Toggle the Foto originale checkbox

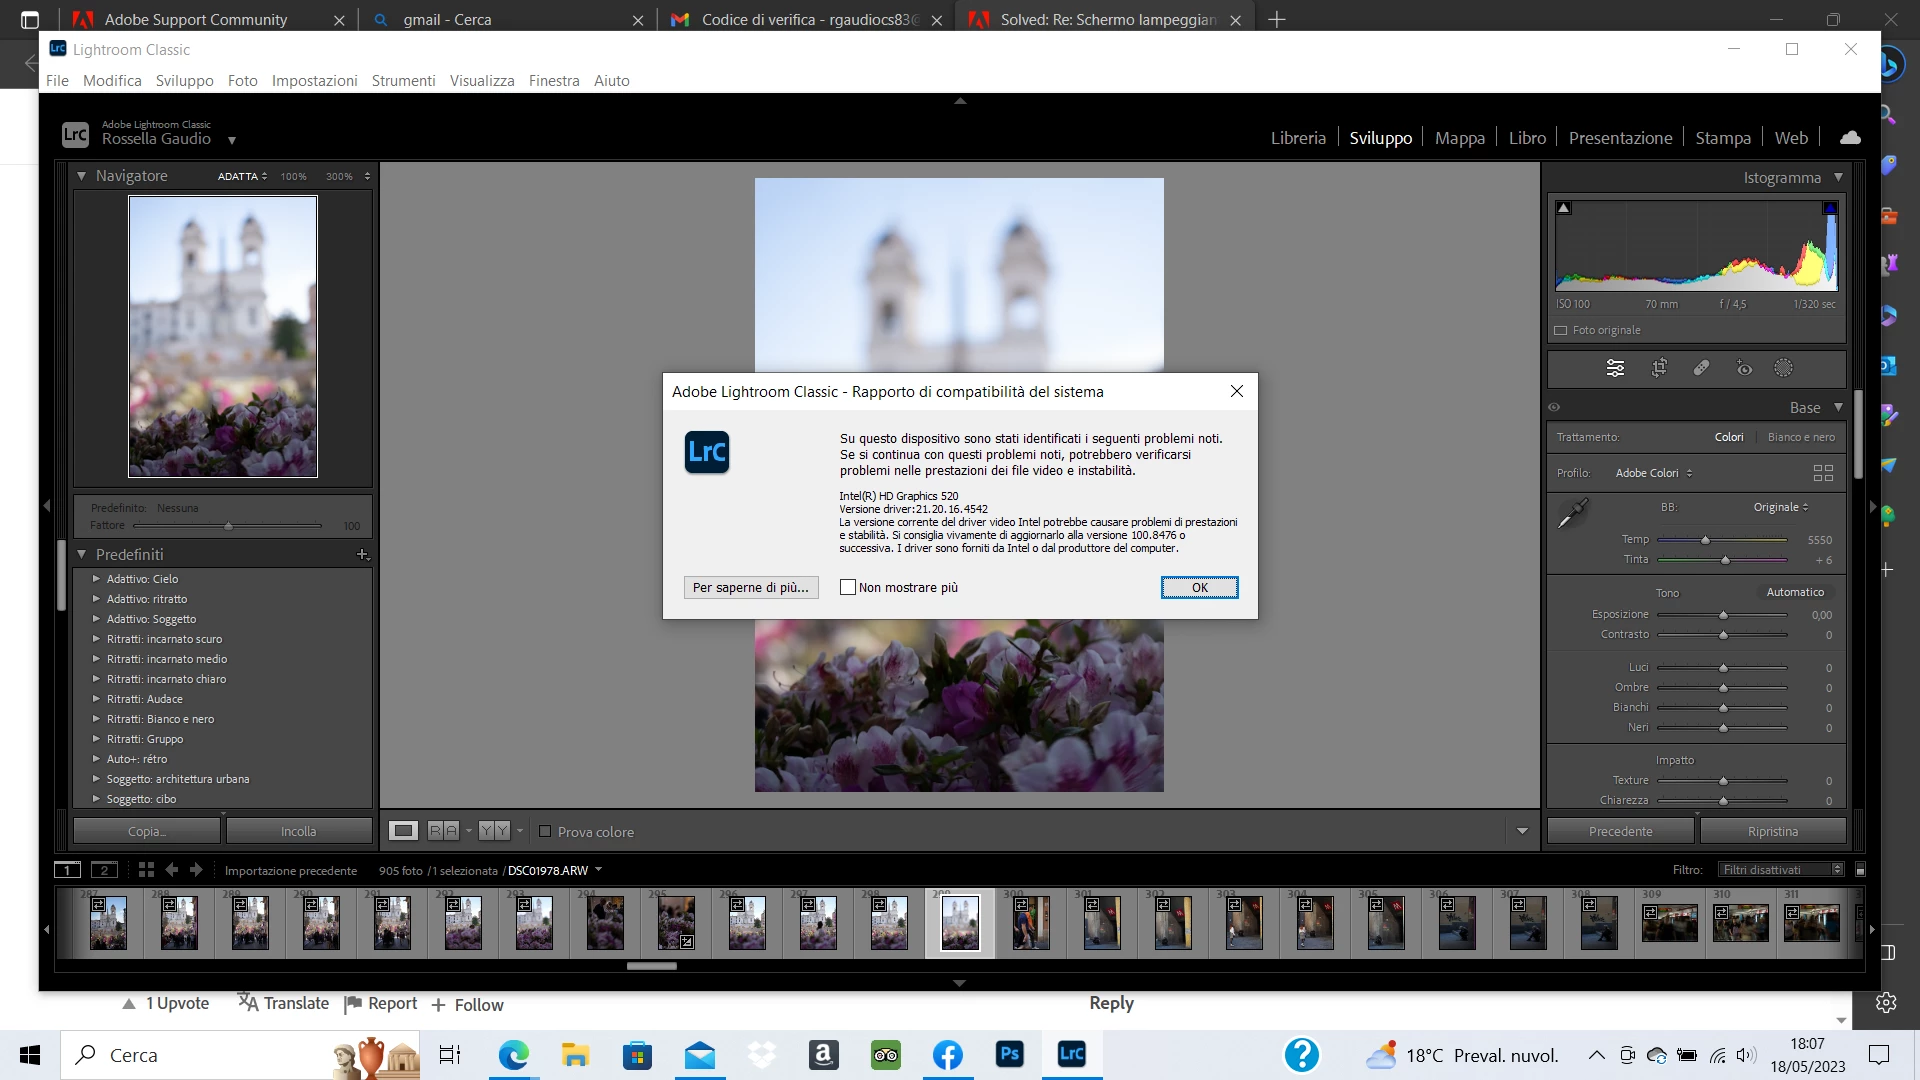[x=1560, y=331]
